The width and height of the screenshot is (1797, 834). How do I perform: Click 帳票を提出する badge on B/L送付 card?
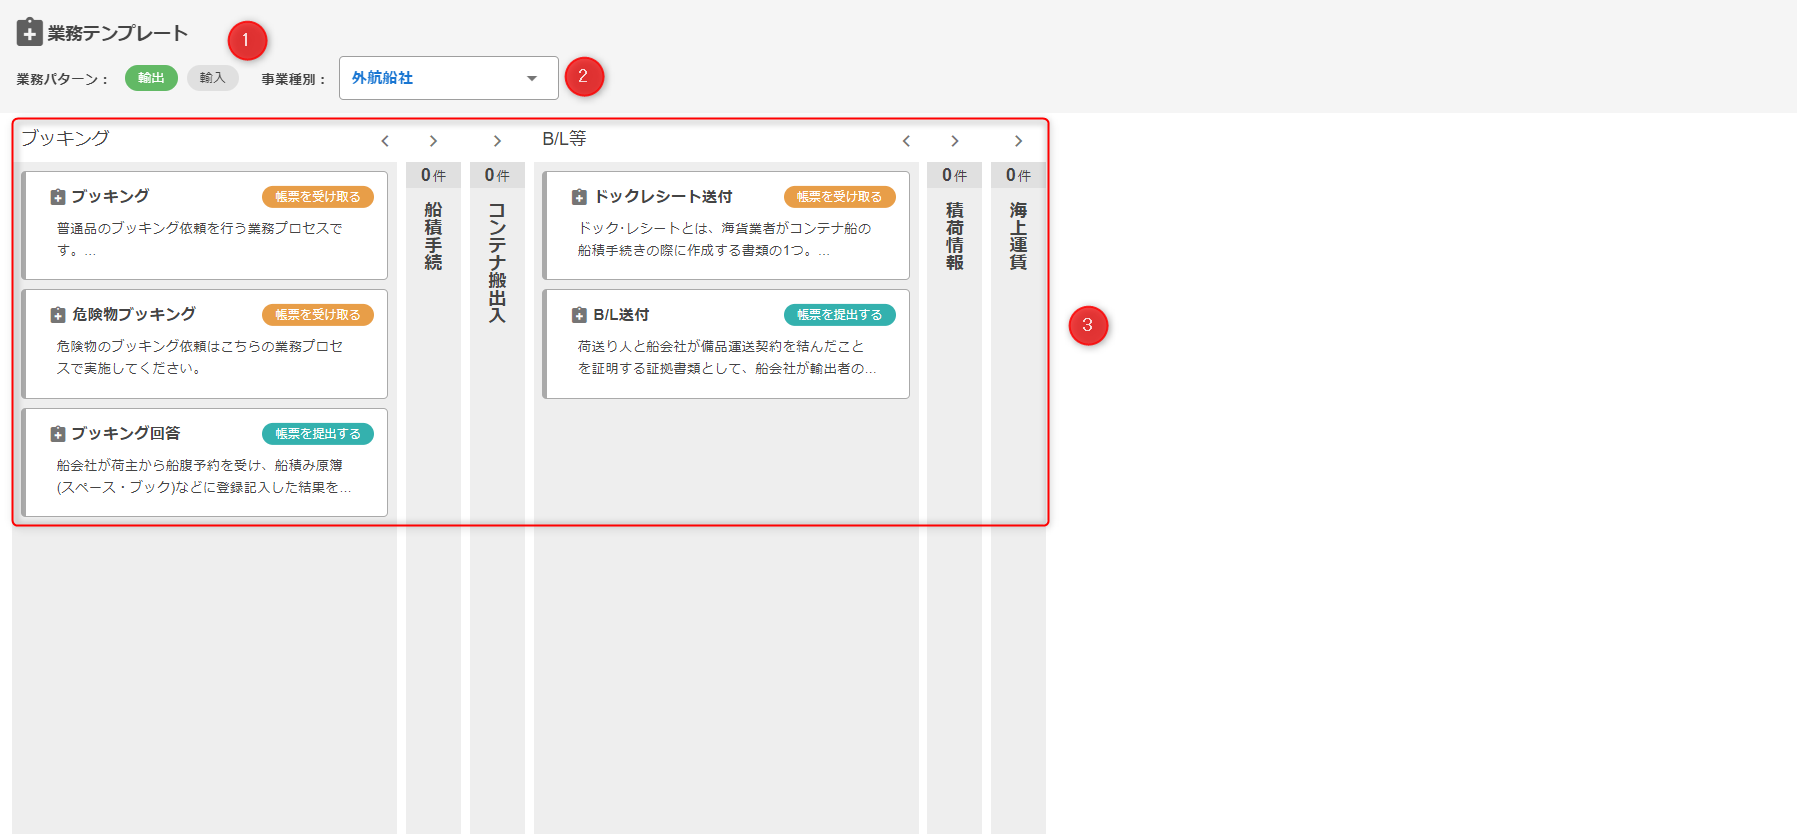click(839, 315)
